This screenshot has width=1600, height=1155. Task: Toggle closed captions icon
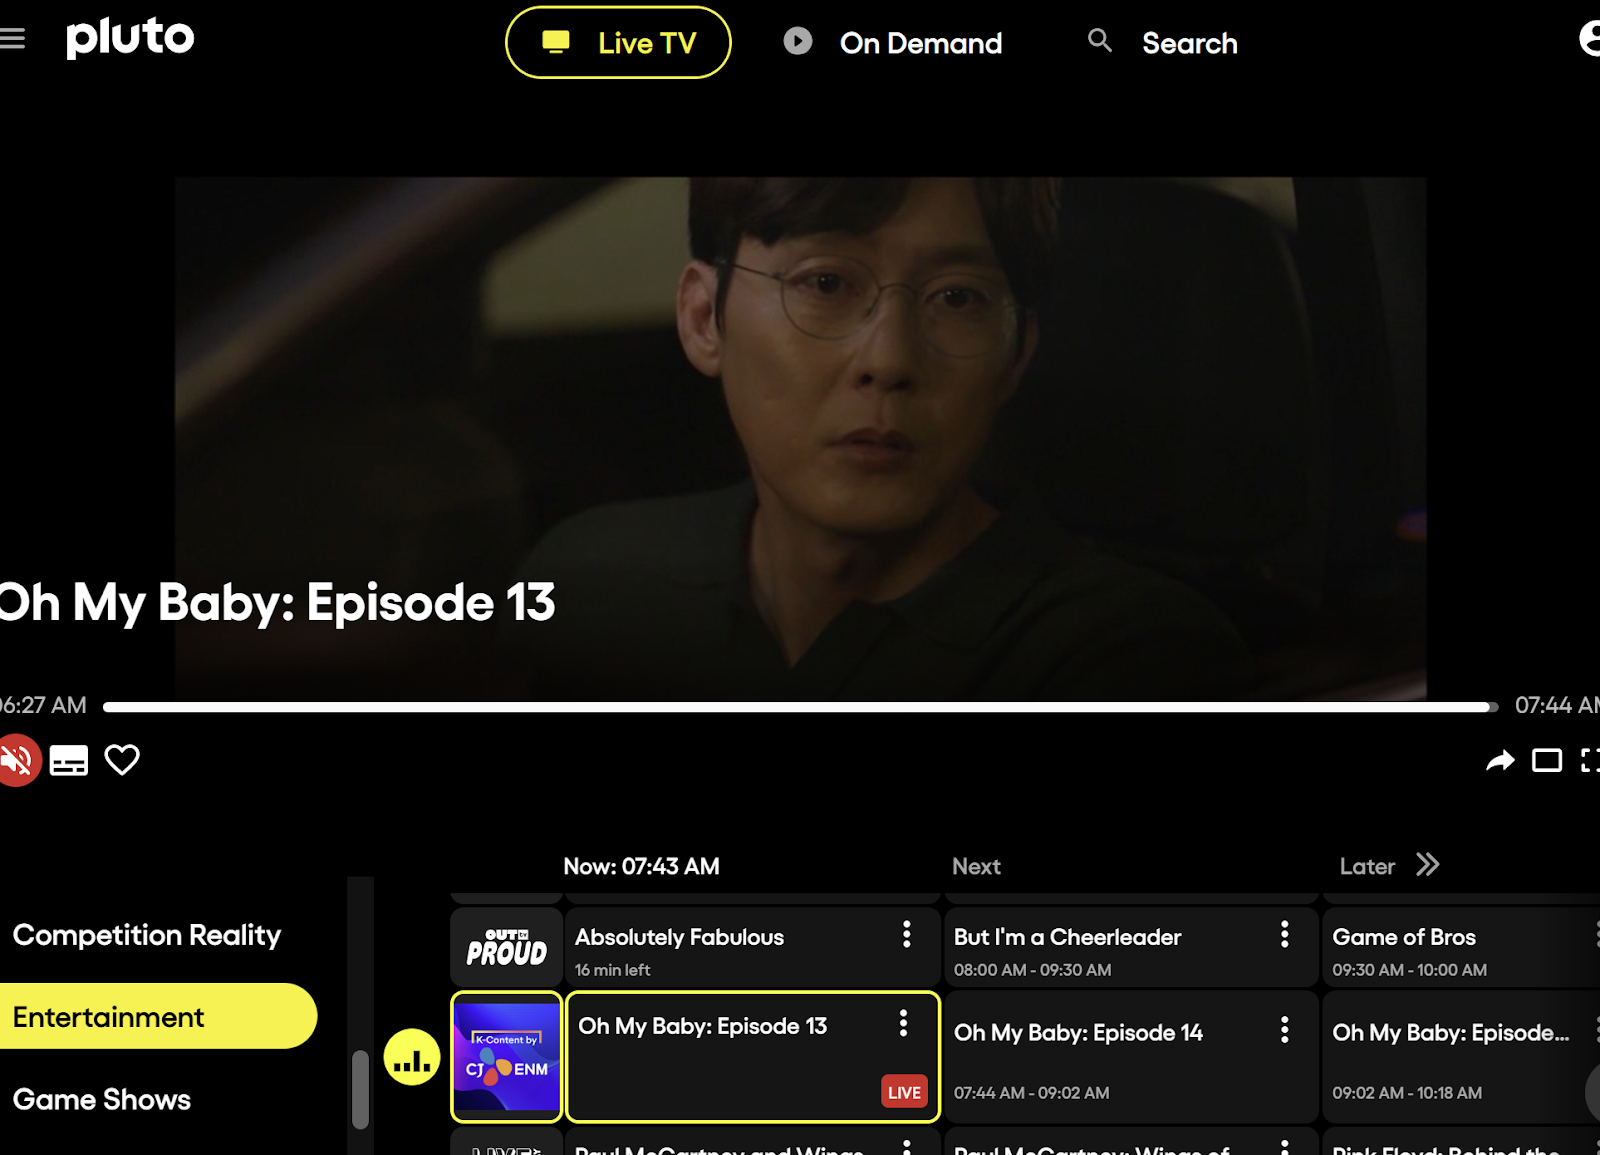69,761
